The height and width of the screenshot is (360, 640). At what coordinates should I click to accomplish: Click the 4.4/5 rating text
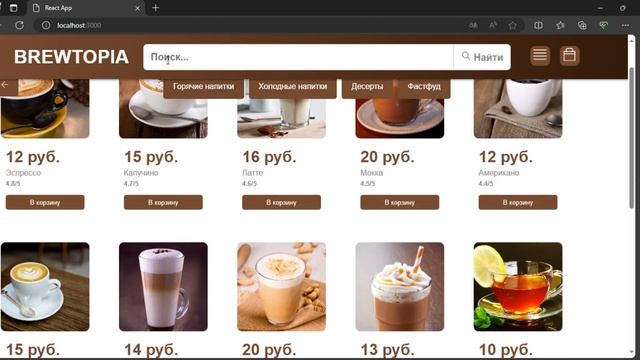(486, 184)
